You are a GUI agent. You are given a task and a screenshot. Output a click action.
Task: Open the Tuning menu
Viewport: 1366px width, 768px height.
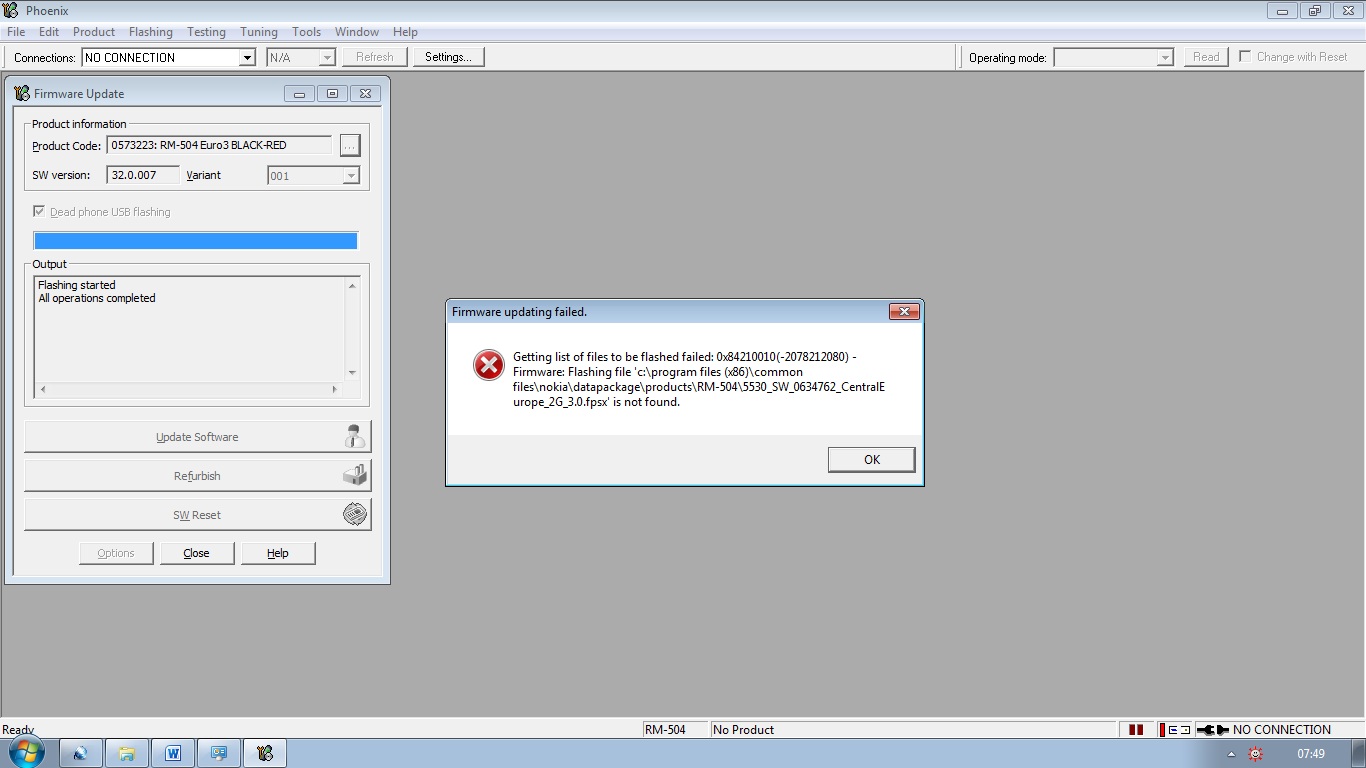pyautogui.click(x=259, y=32)
